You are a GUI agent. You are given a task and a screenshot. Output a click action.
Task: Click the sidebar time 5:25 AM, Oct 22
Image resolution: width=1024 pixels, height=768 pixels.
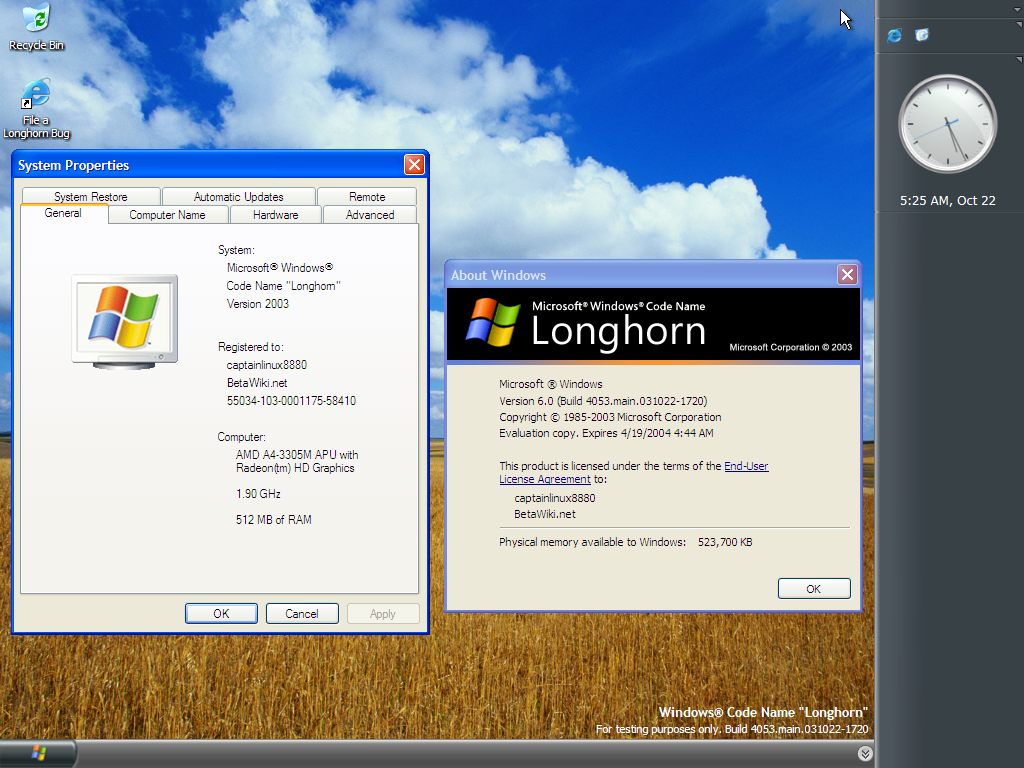[x=948, y=200]
